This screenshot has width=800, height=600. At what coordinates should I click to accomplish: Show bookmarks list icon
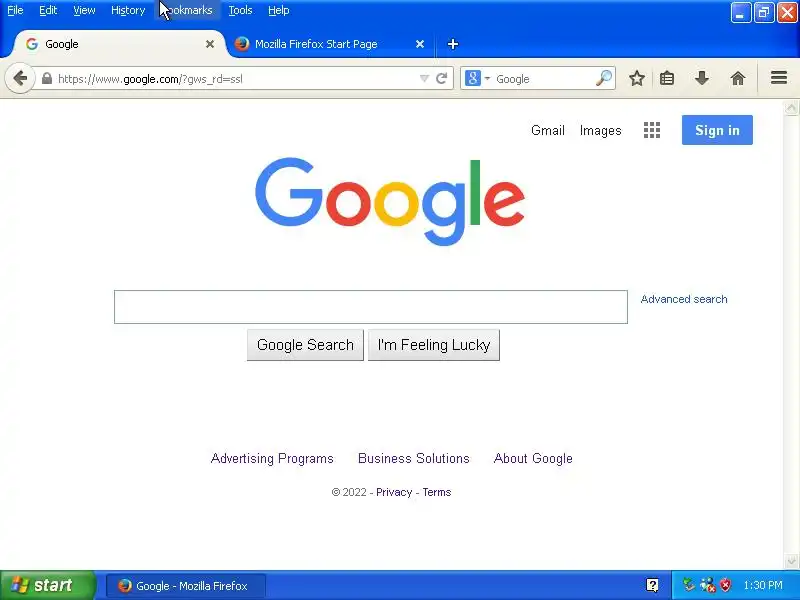[x=667, y=79]
